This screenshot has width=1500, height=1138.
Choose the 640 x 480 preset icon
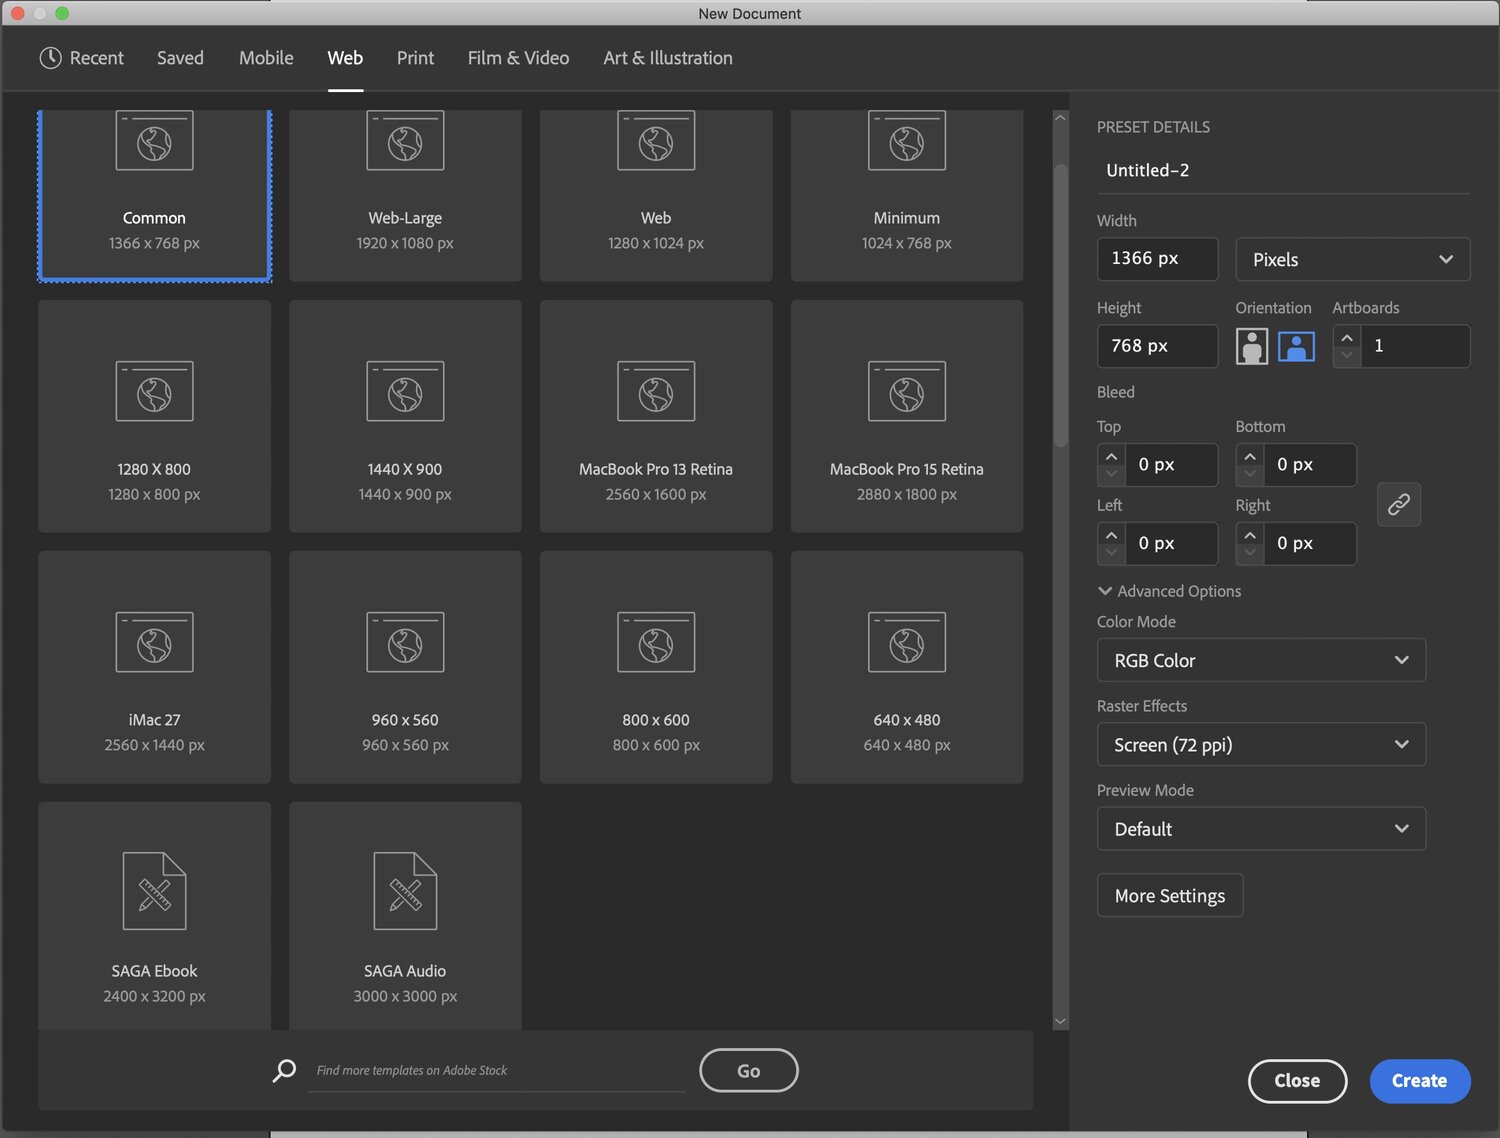[907, 642]
